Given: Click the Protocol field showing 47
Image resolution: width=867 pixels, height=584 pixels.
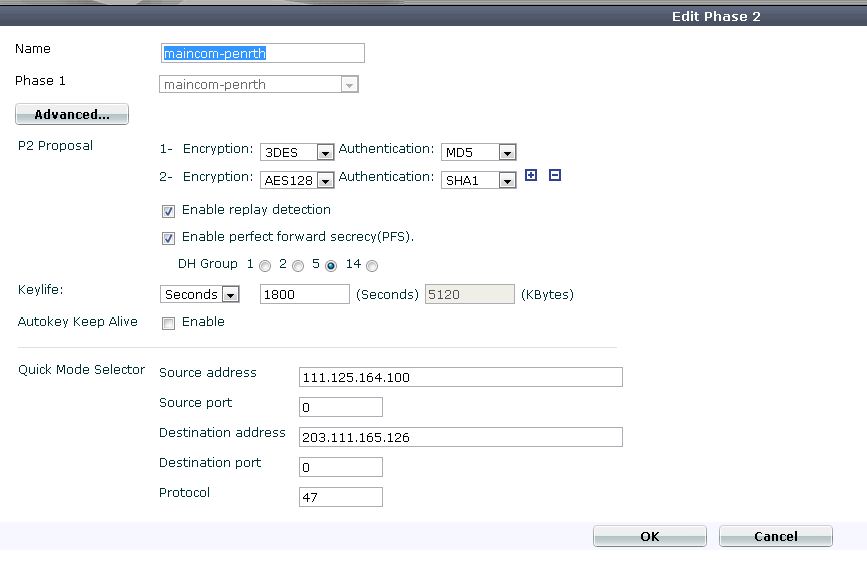Looking at the screenshot, I should (341, 497).
